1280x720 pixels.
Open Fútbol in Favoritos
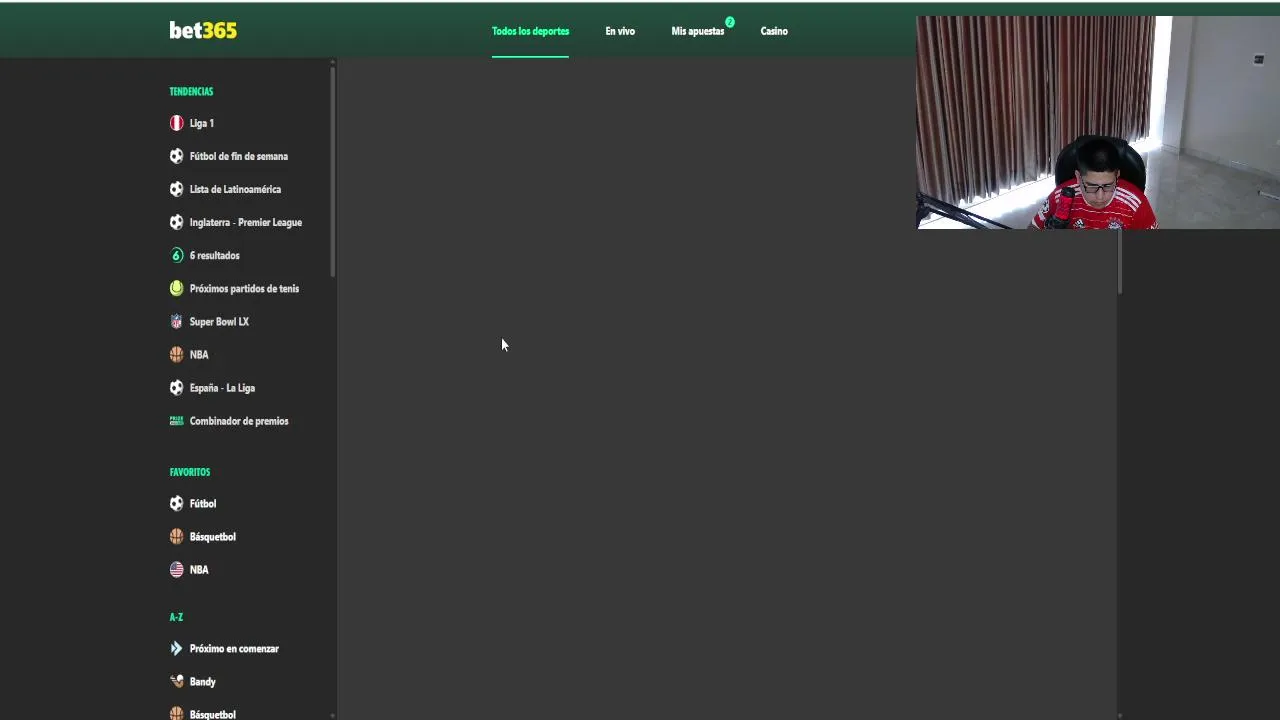coord(203,503)
